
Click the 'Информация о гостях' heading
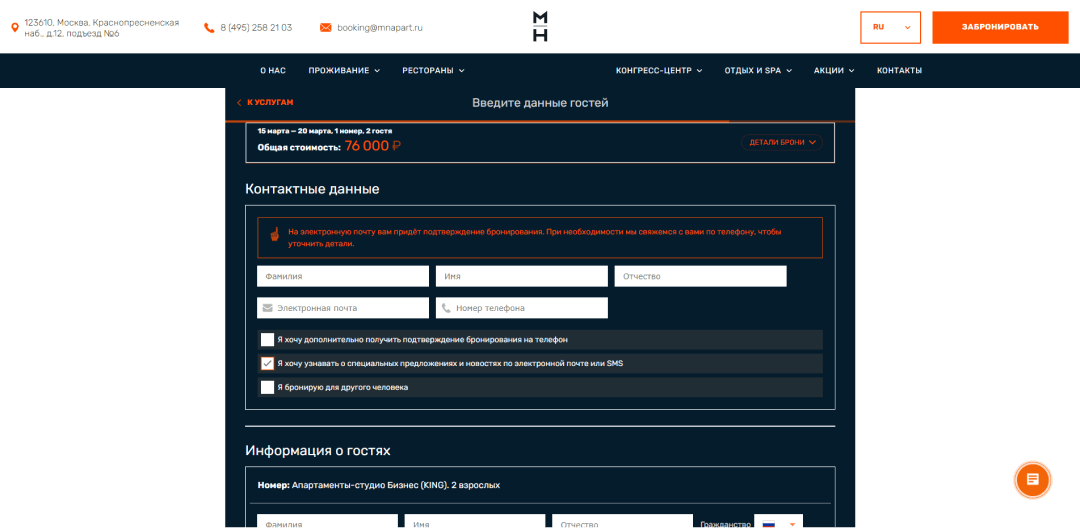point(318,451)
